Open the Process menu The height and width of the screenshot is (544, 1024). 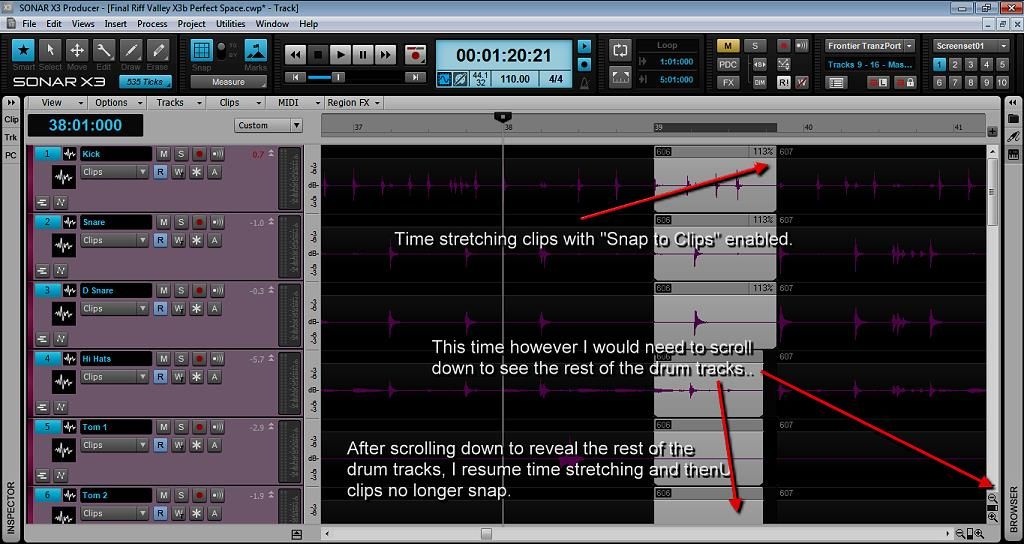click(152, 23)
